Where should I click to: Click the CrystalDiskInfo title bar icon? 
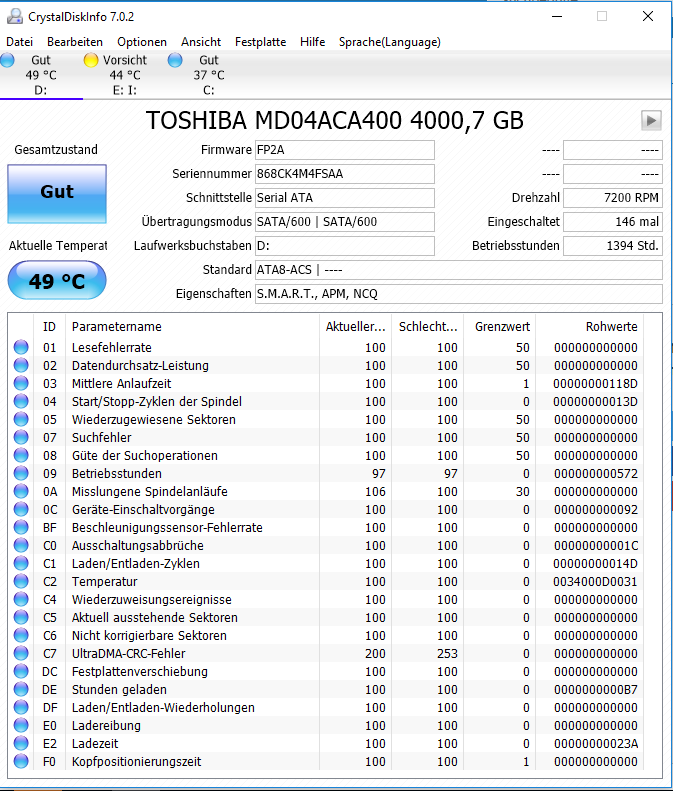point(15,17)
